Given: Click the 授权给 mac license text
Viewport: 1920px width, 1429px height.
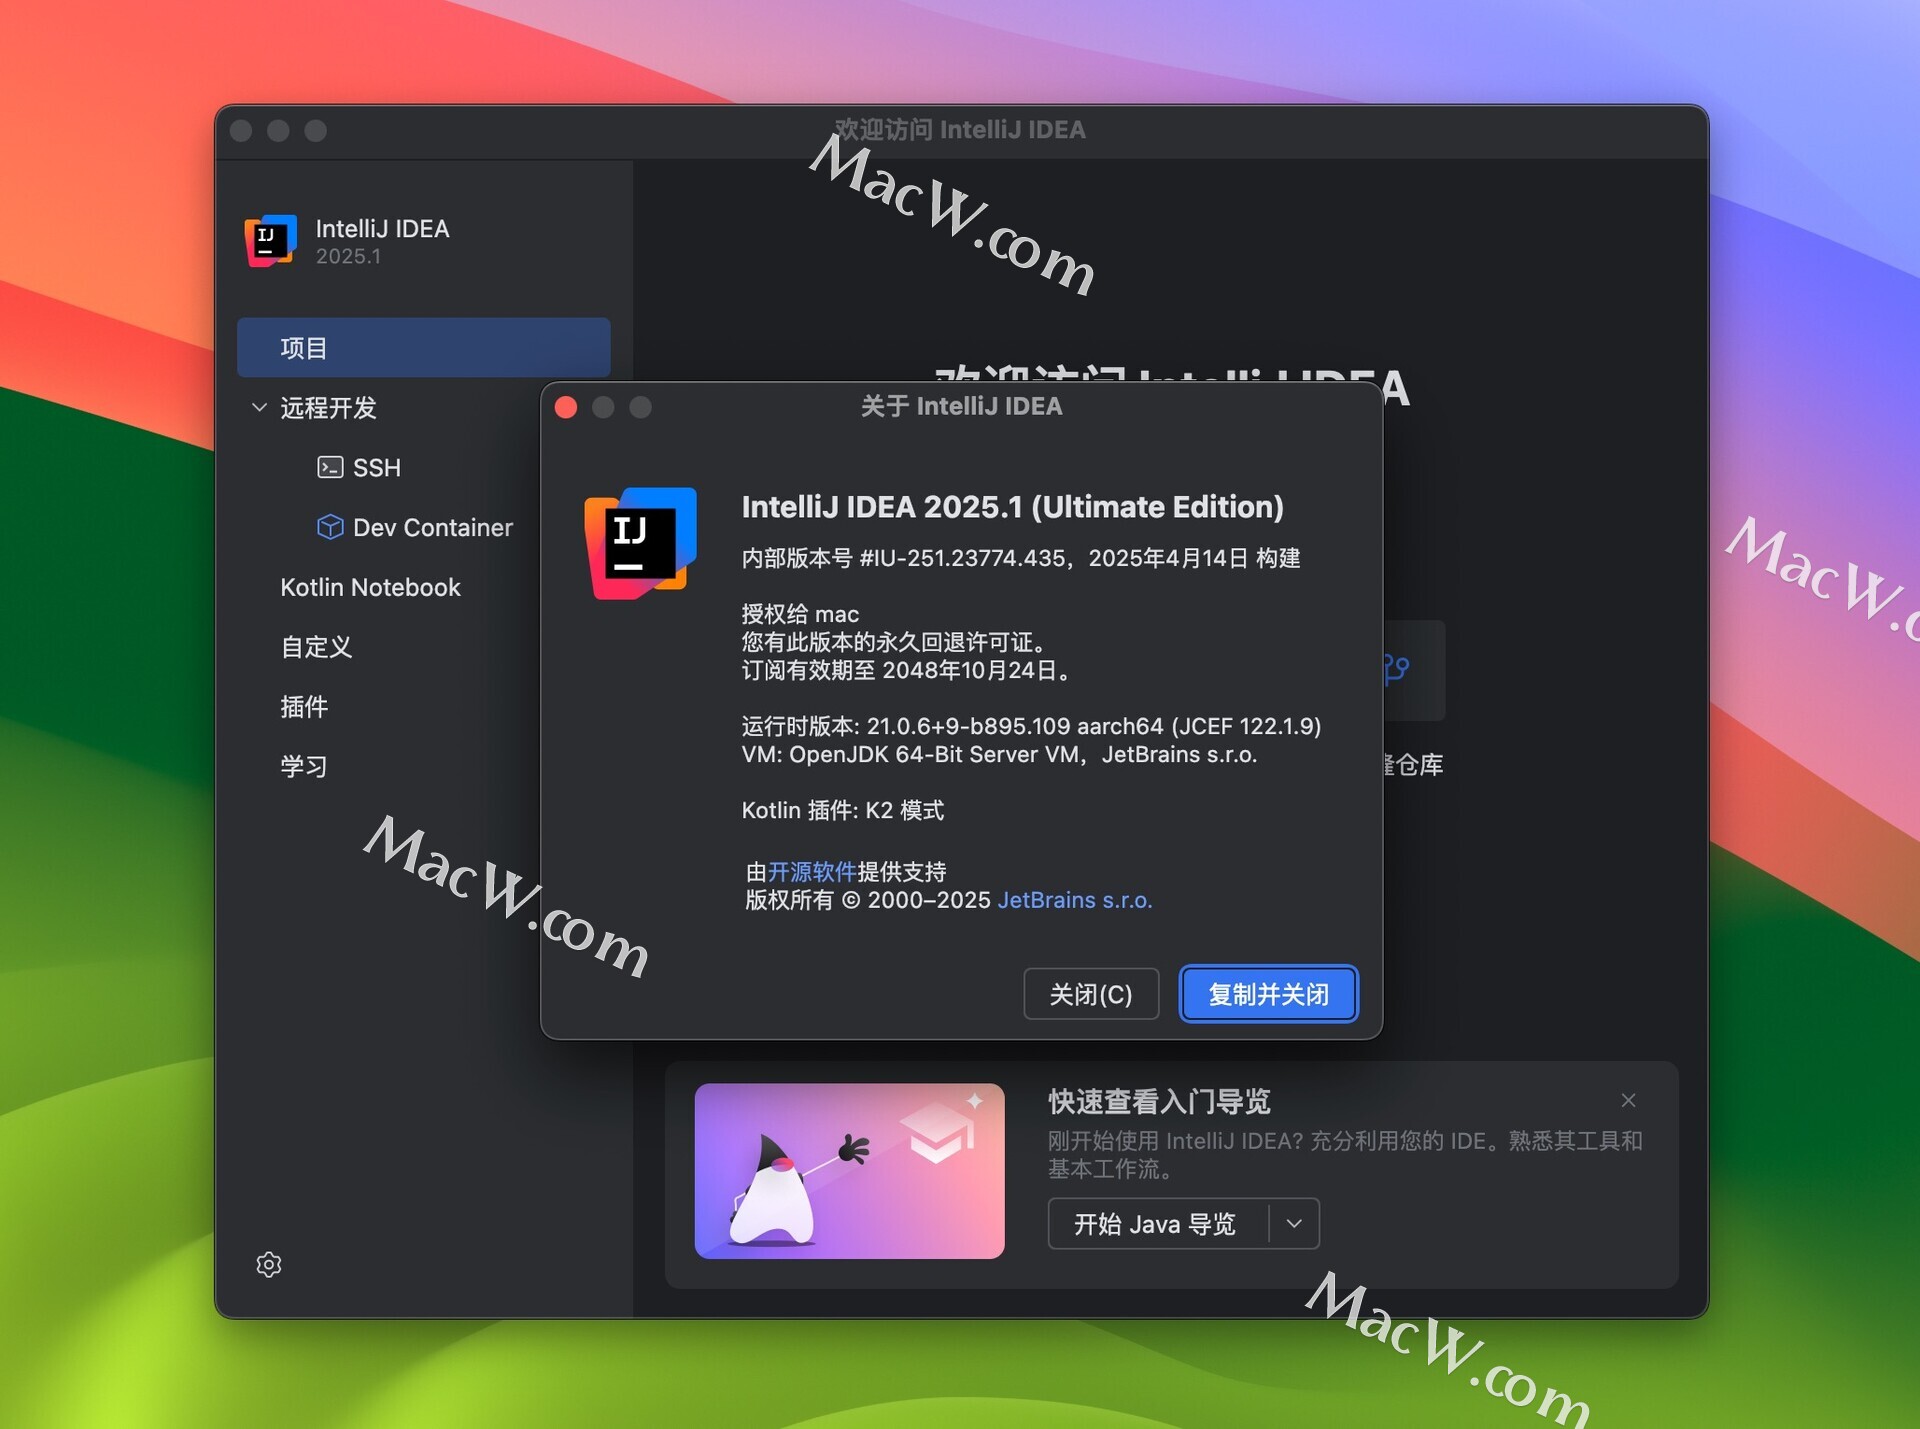Looking at the screenshot, I should [800, 614].
